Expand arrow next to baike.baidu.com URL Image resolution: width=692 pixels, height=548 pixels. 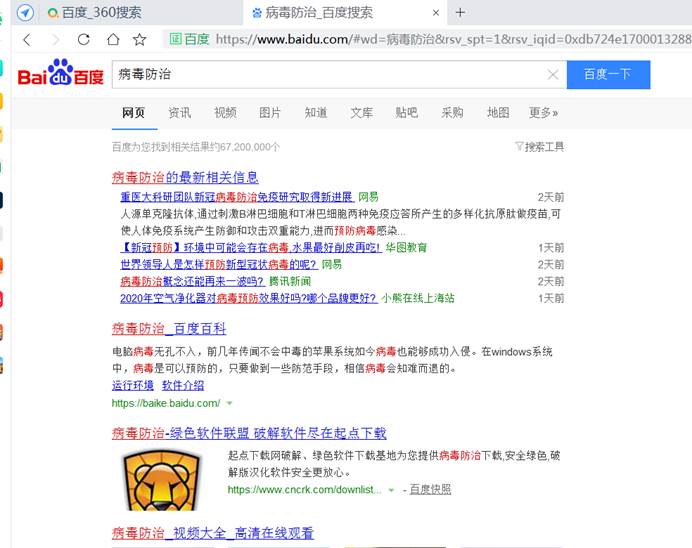click(x=230, y=403)
